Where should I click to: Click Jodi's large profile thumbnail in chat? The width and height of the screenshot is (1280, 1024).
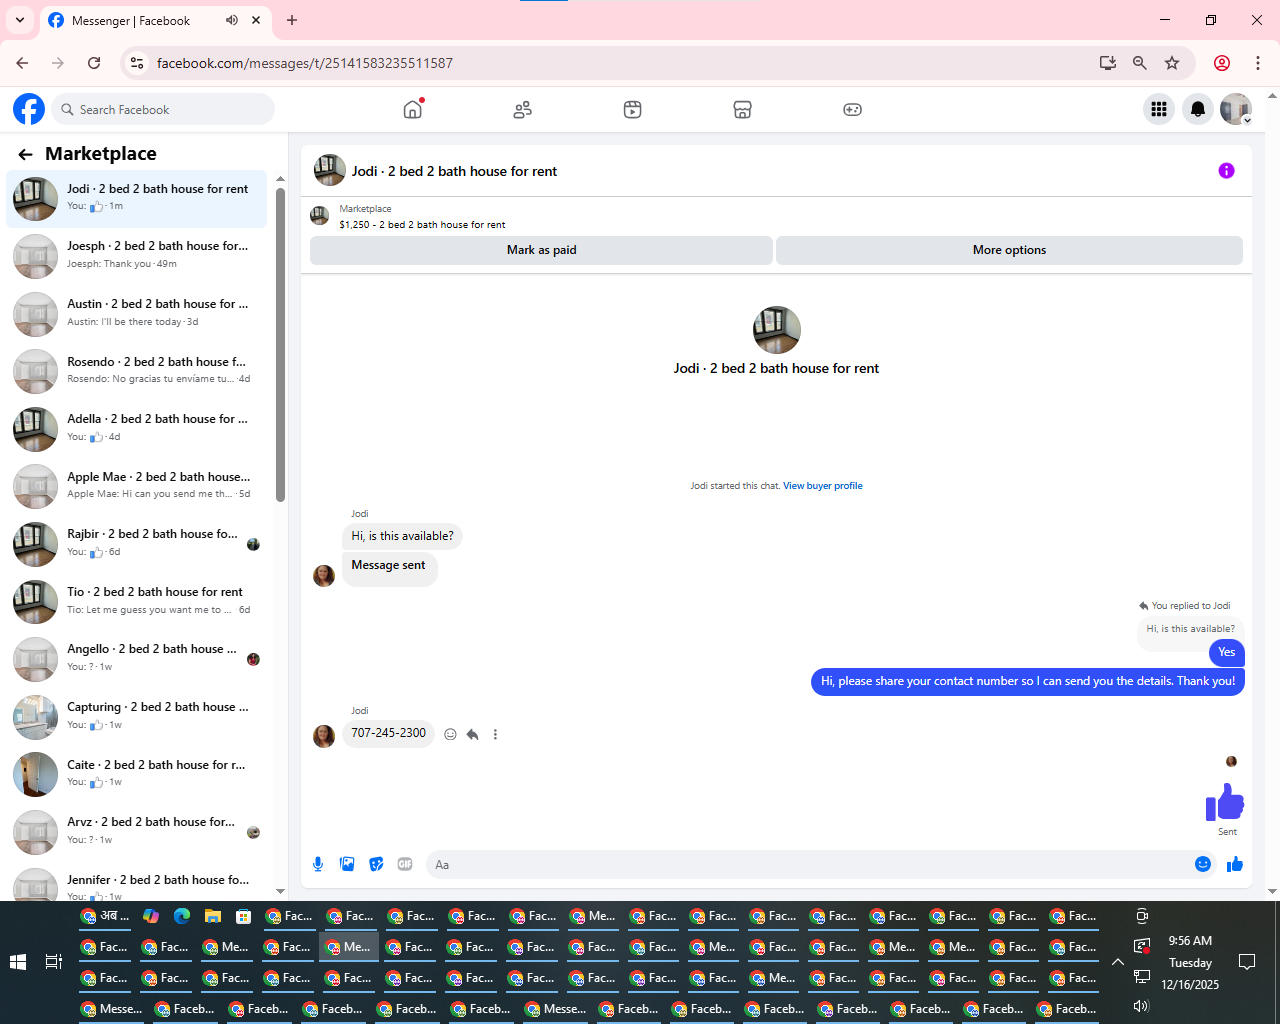(776, 330)
